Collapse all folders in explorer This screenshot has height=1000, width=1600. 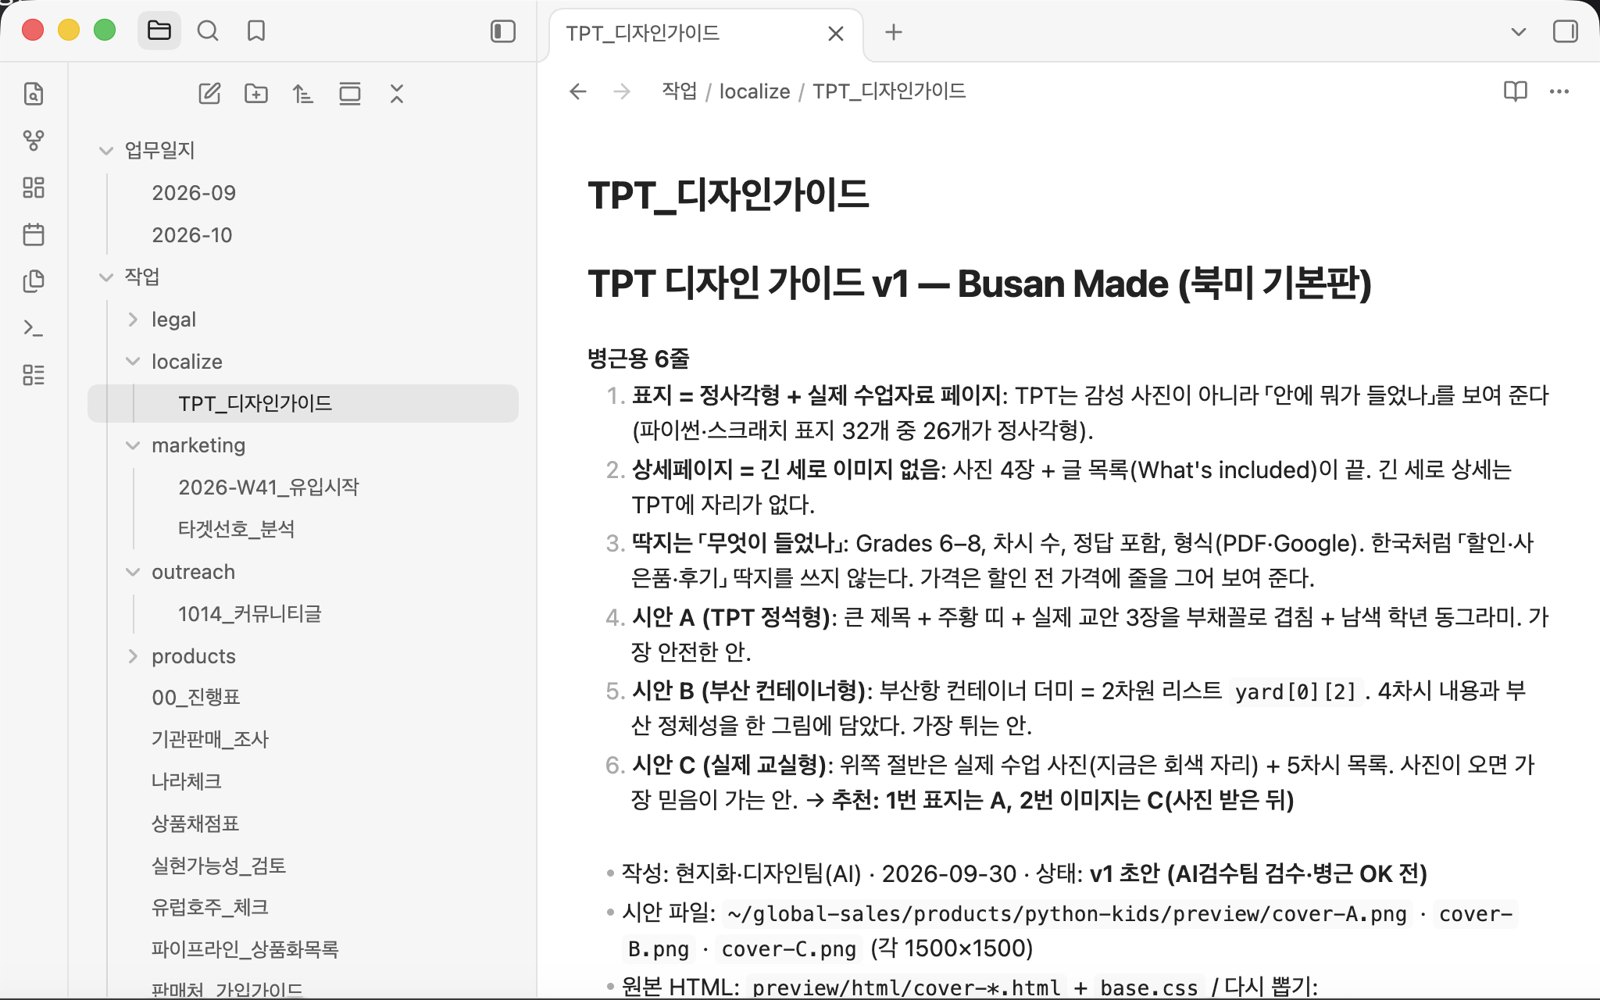(397, 94)
